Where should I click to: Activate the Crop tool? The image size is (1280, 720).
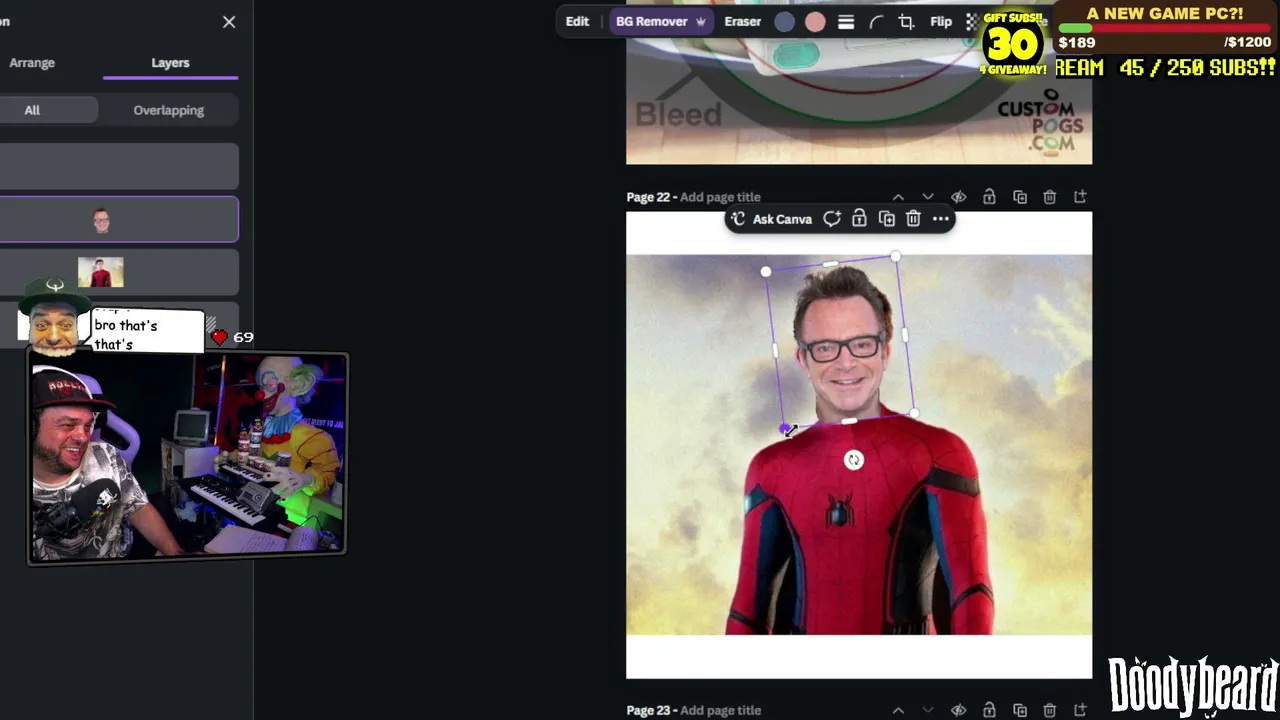click(x=906, y=22)
